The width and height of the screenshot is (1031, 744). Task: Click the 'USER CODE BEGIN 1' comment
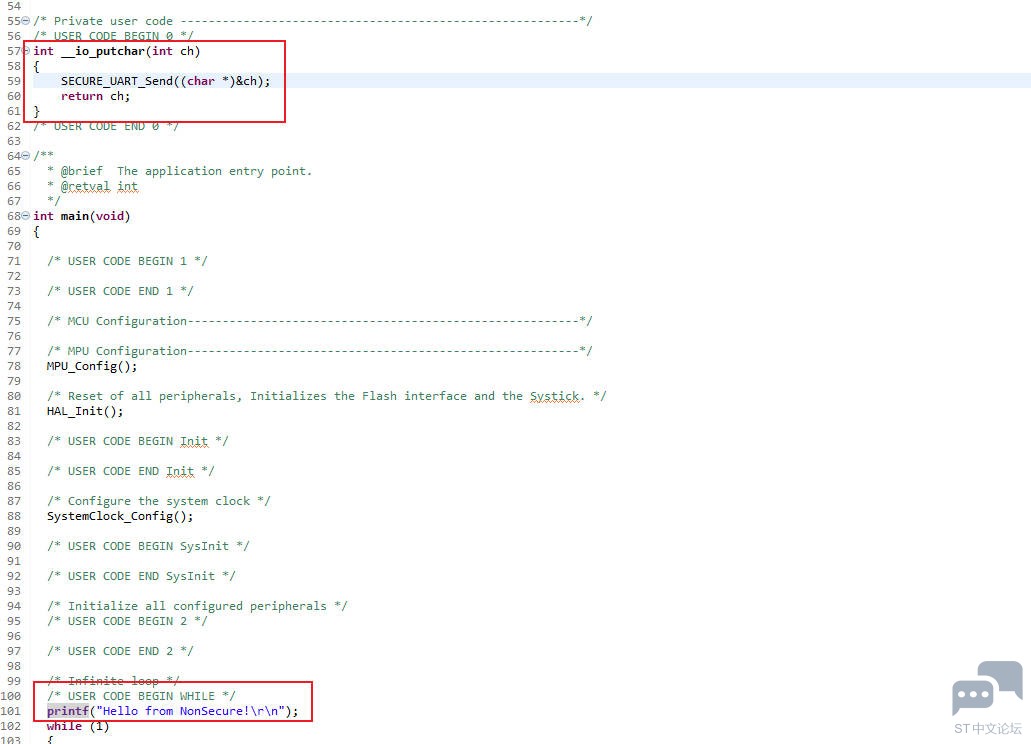127,261
